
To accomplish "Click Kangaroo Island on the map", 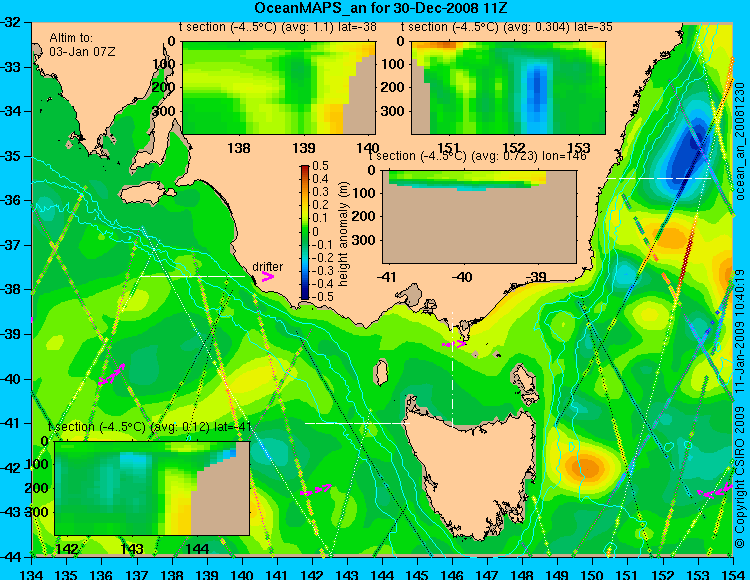I will tap(147, 195).
